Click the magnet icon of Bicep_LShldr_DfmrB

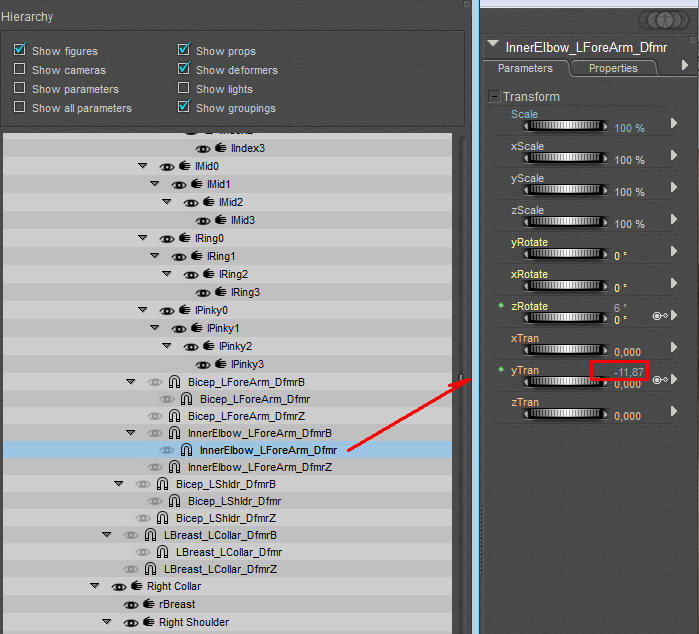tap(162, 484)
